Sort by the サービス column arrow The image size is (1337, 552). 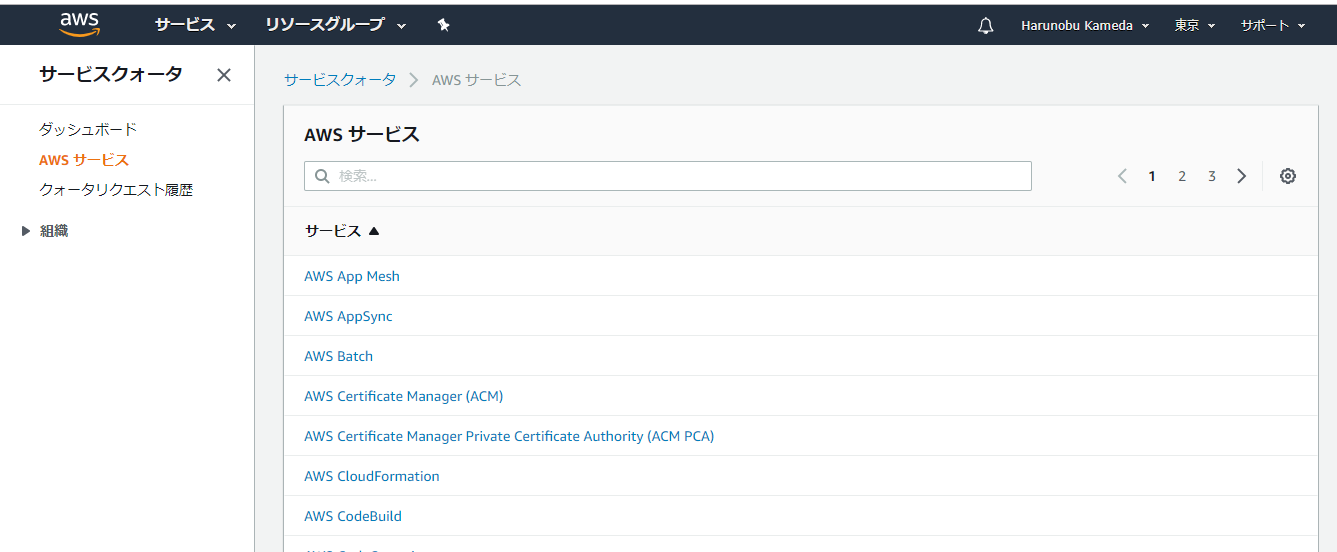pos(374,231)
